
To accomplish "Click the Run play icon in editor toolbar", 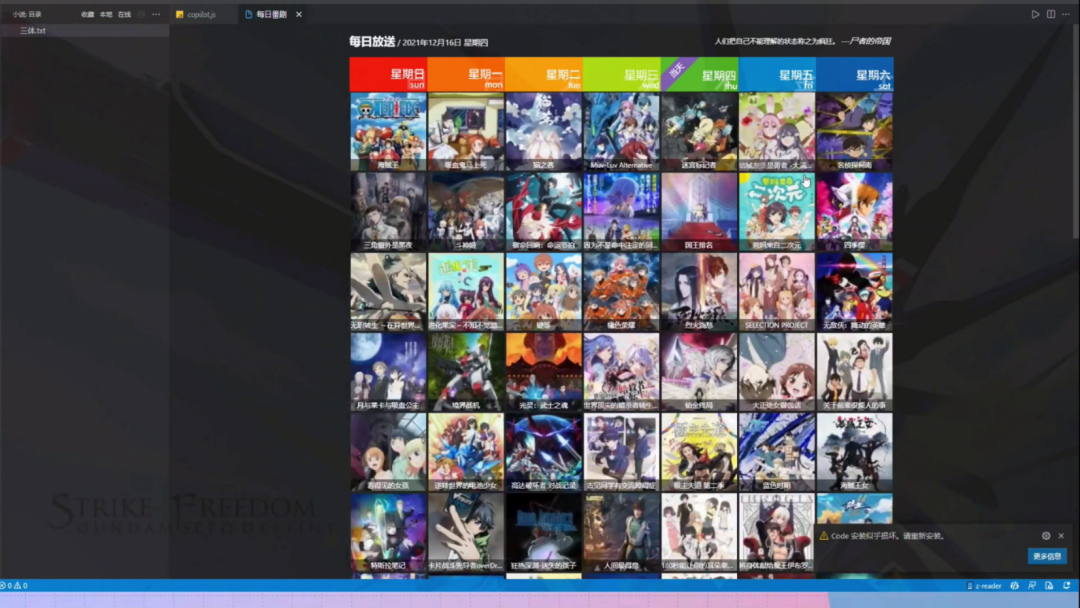I will coord(1035,14).
